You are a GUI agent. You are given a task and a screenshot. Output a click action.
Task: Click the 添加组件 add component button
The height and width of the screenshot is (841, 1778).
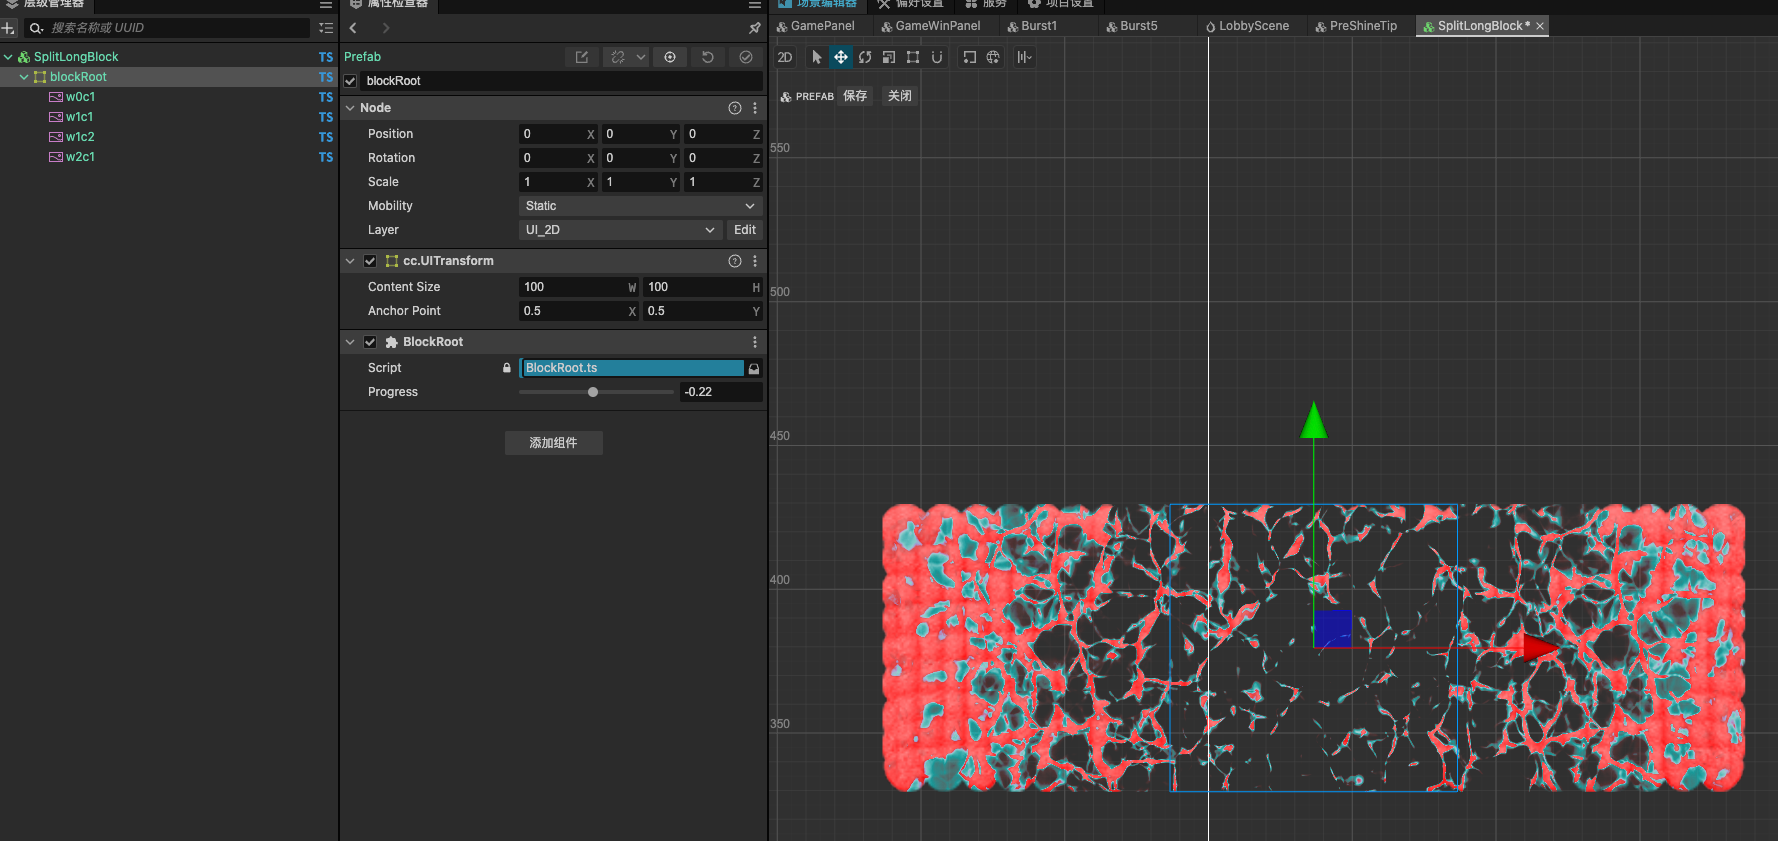pos(553,443)
